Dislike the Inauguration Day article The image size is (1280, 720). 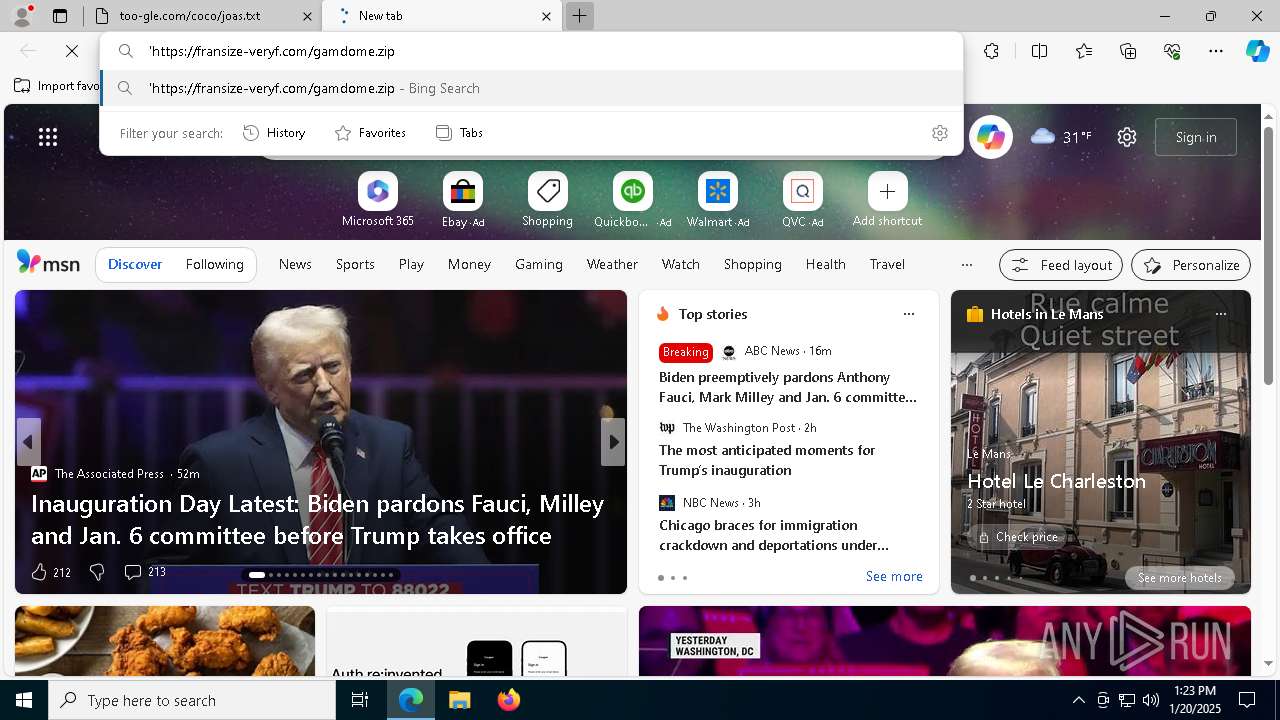click(97, 572)
